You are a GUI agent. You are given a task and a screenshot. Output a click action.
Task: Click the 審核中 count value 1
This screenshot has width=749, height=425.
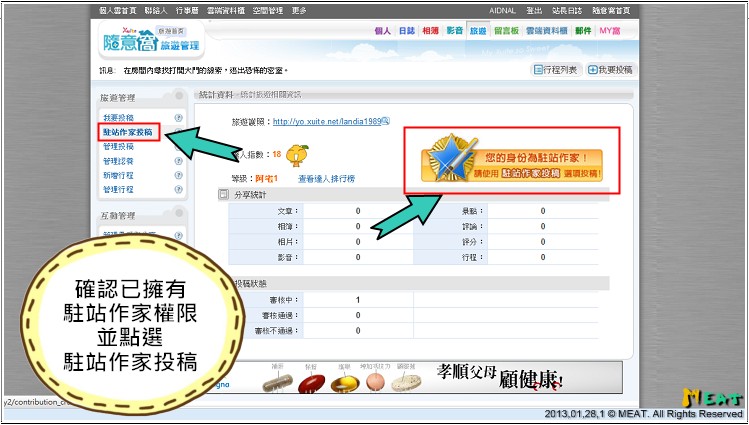coord(358,300)
